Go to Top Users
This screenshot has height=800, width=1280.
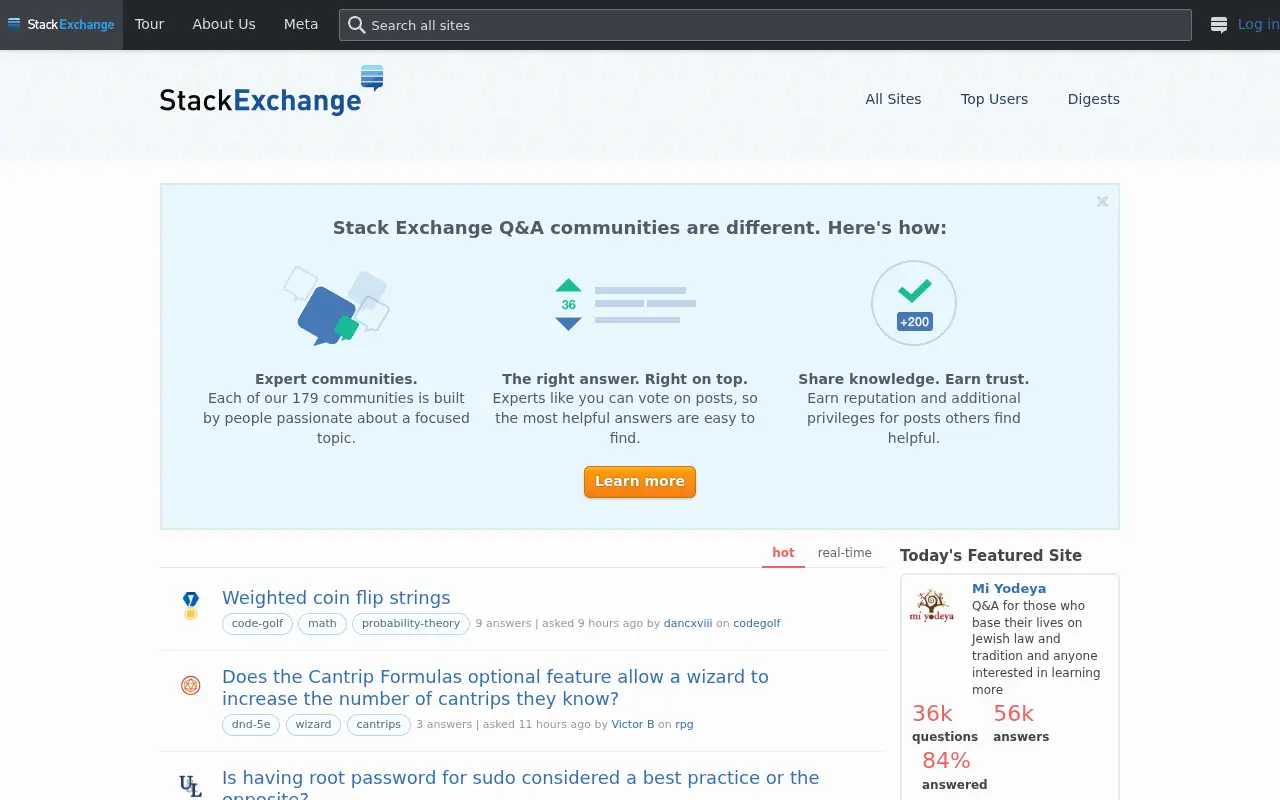click(x=994, y=99)
